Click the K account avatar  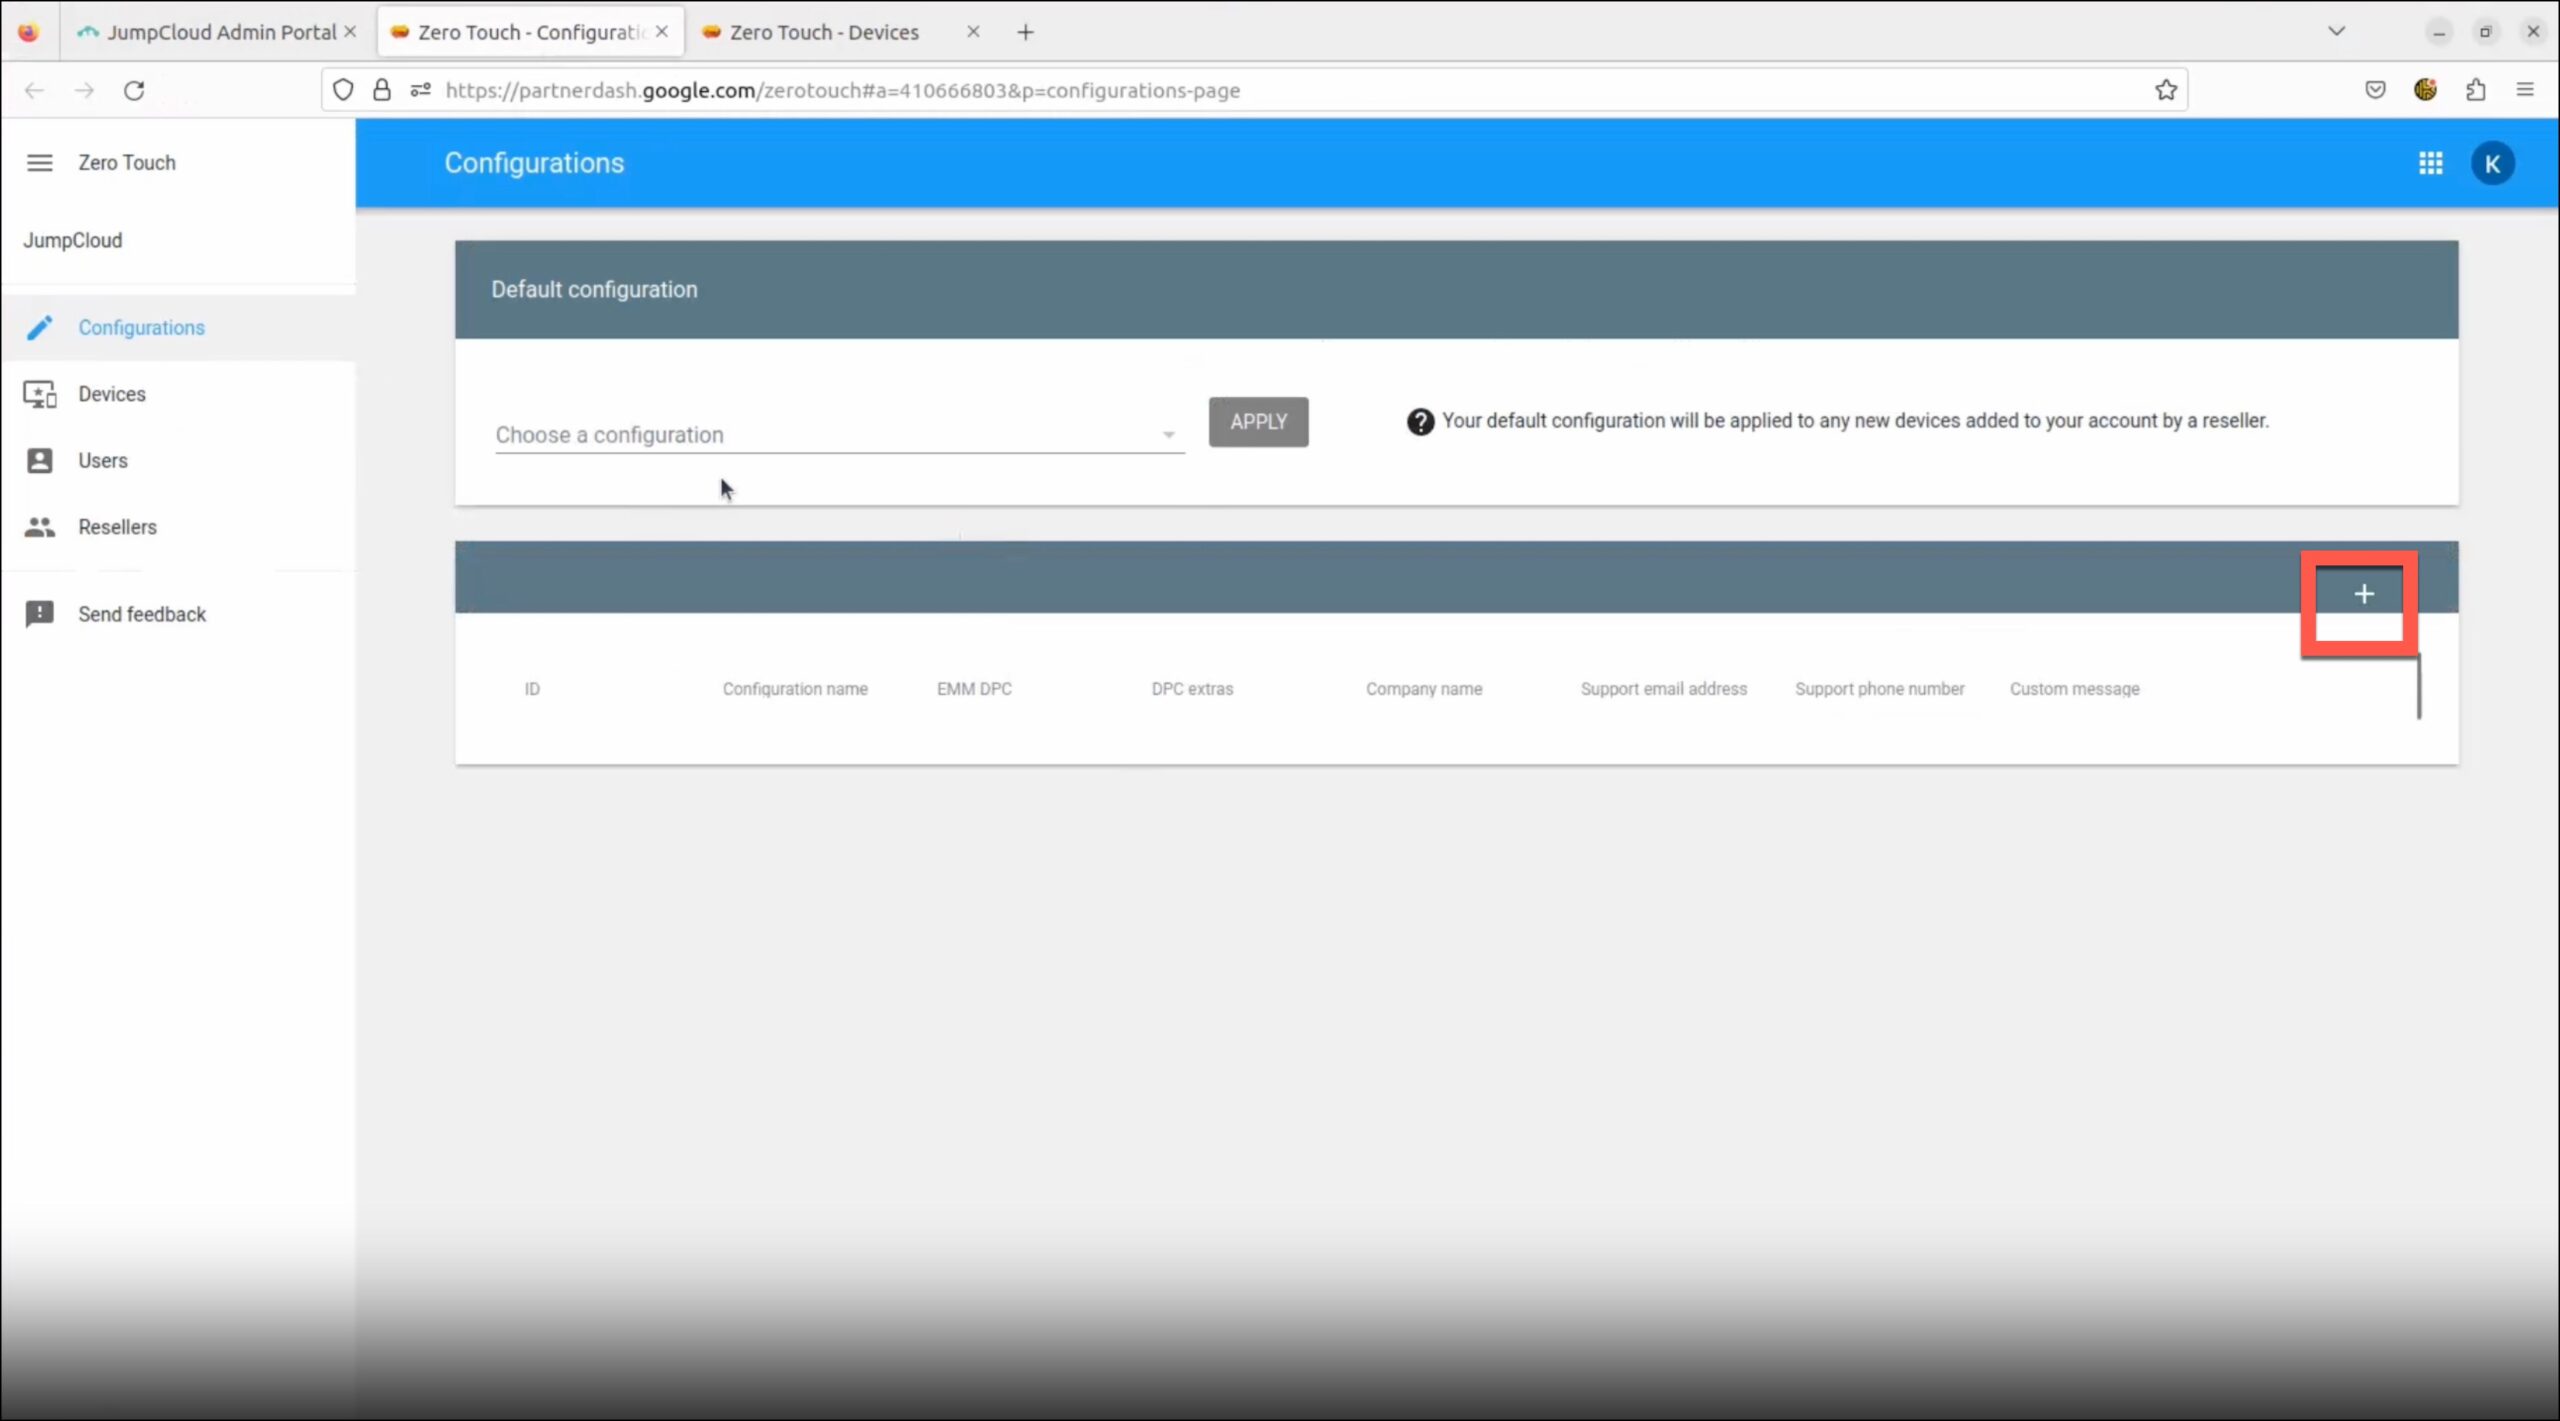2491,164
